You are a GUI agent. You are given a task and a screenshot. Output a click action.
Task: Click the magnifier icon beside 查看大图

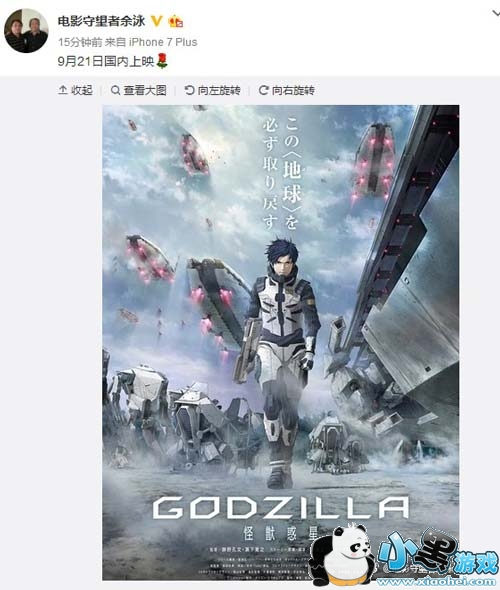tap(116, 90)
